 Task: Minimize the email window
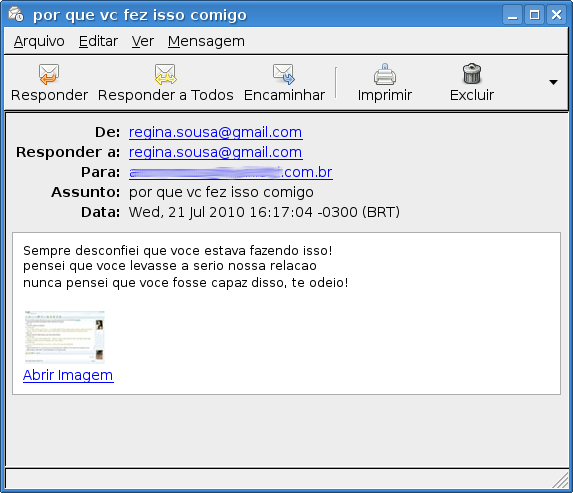pyautogui.click(x=513, y=15)
